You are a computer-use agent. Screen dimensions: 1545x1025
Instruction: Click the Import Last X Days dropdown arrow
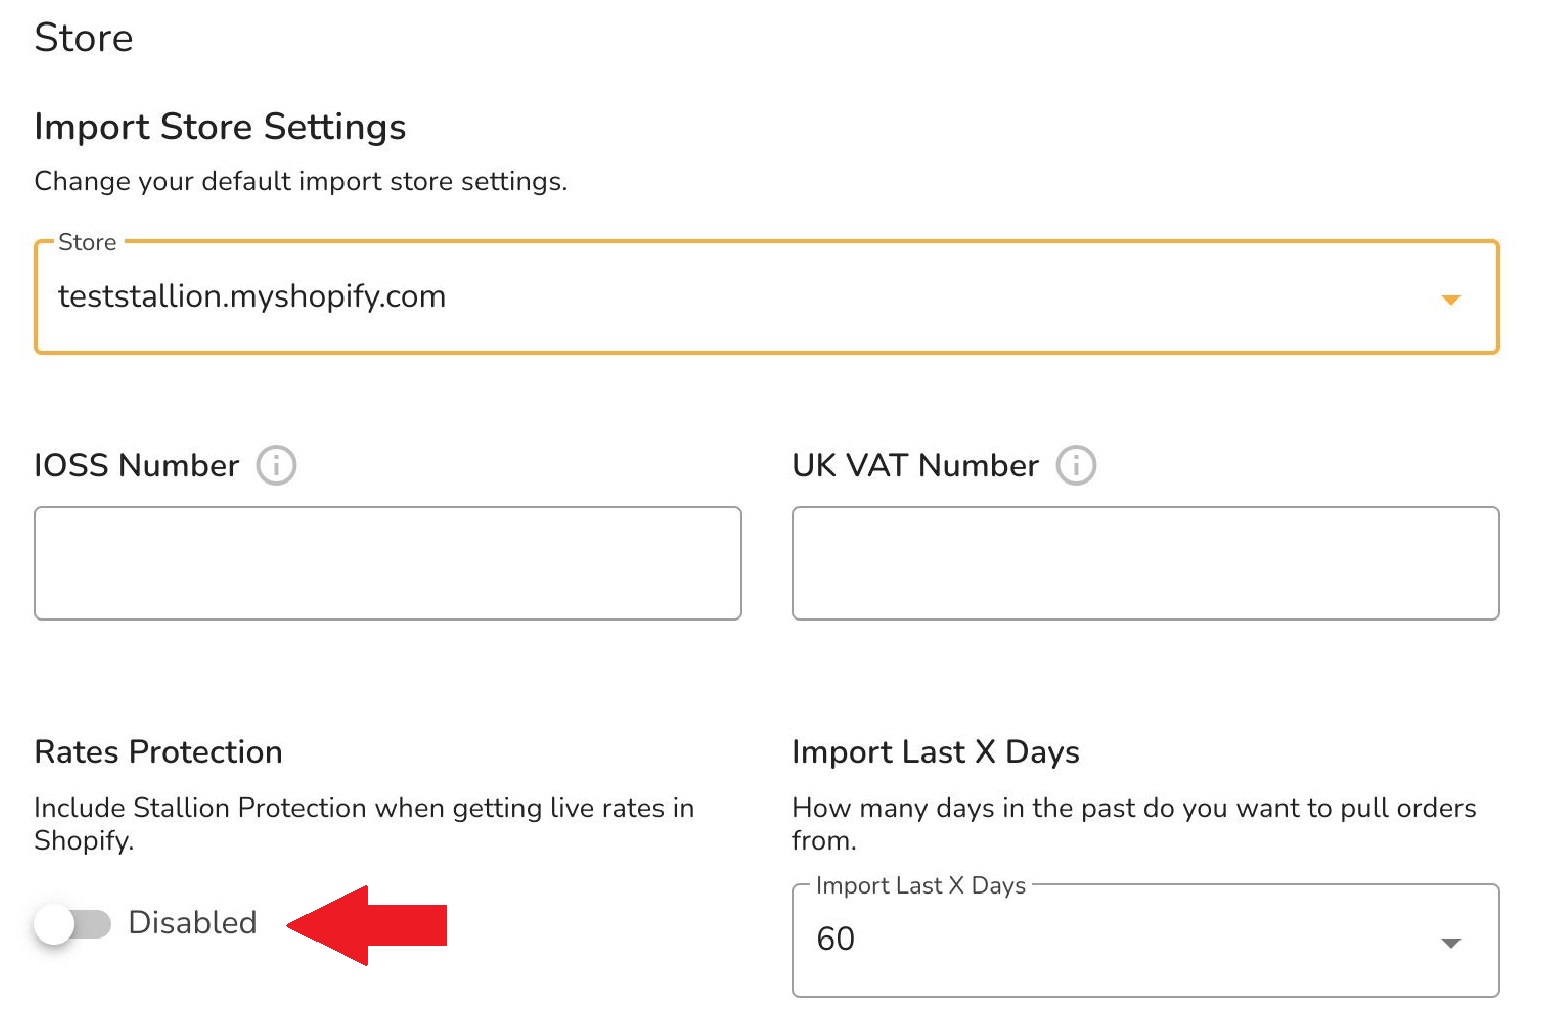click(1450, 943)
